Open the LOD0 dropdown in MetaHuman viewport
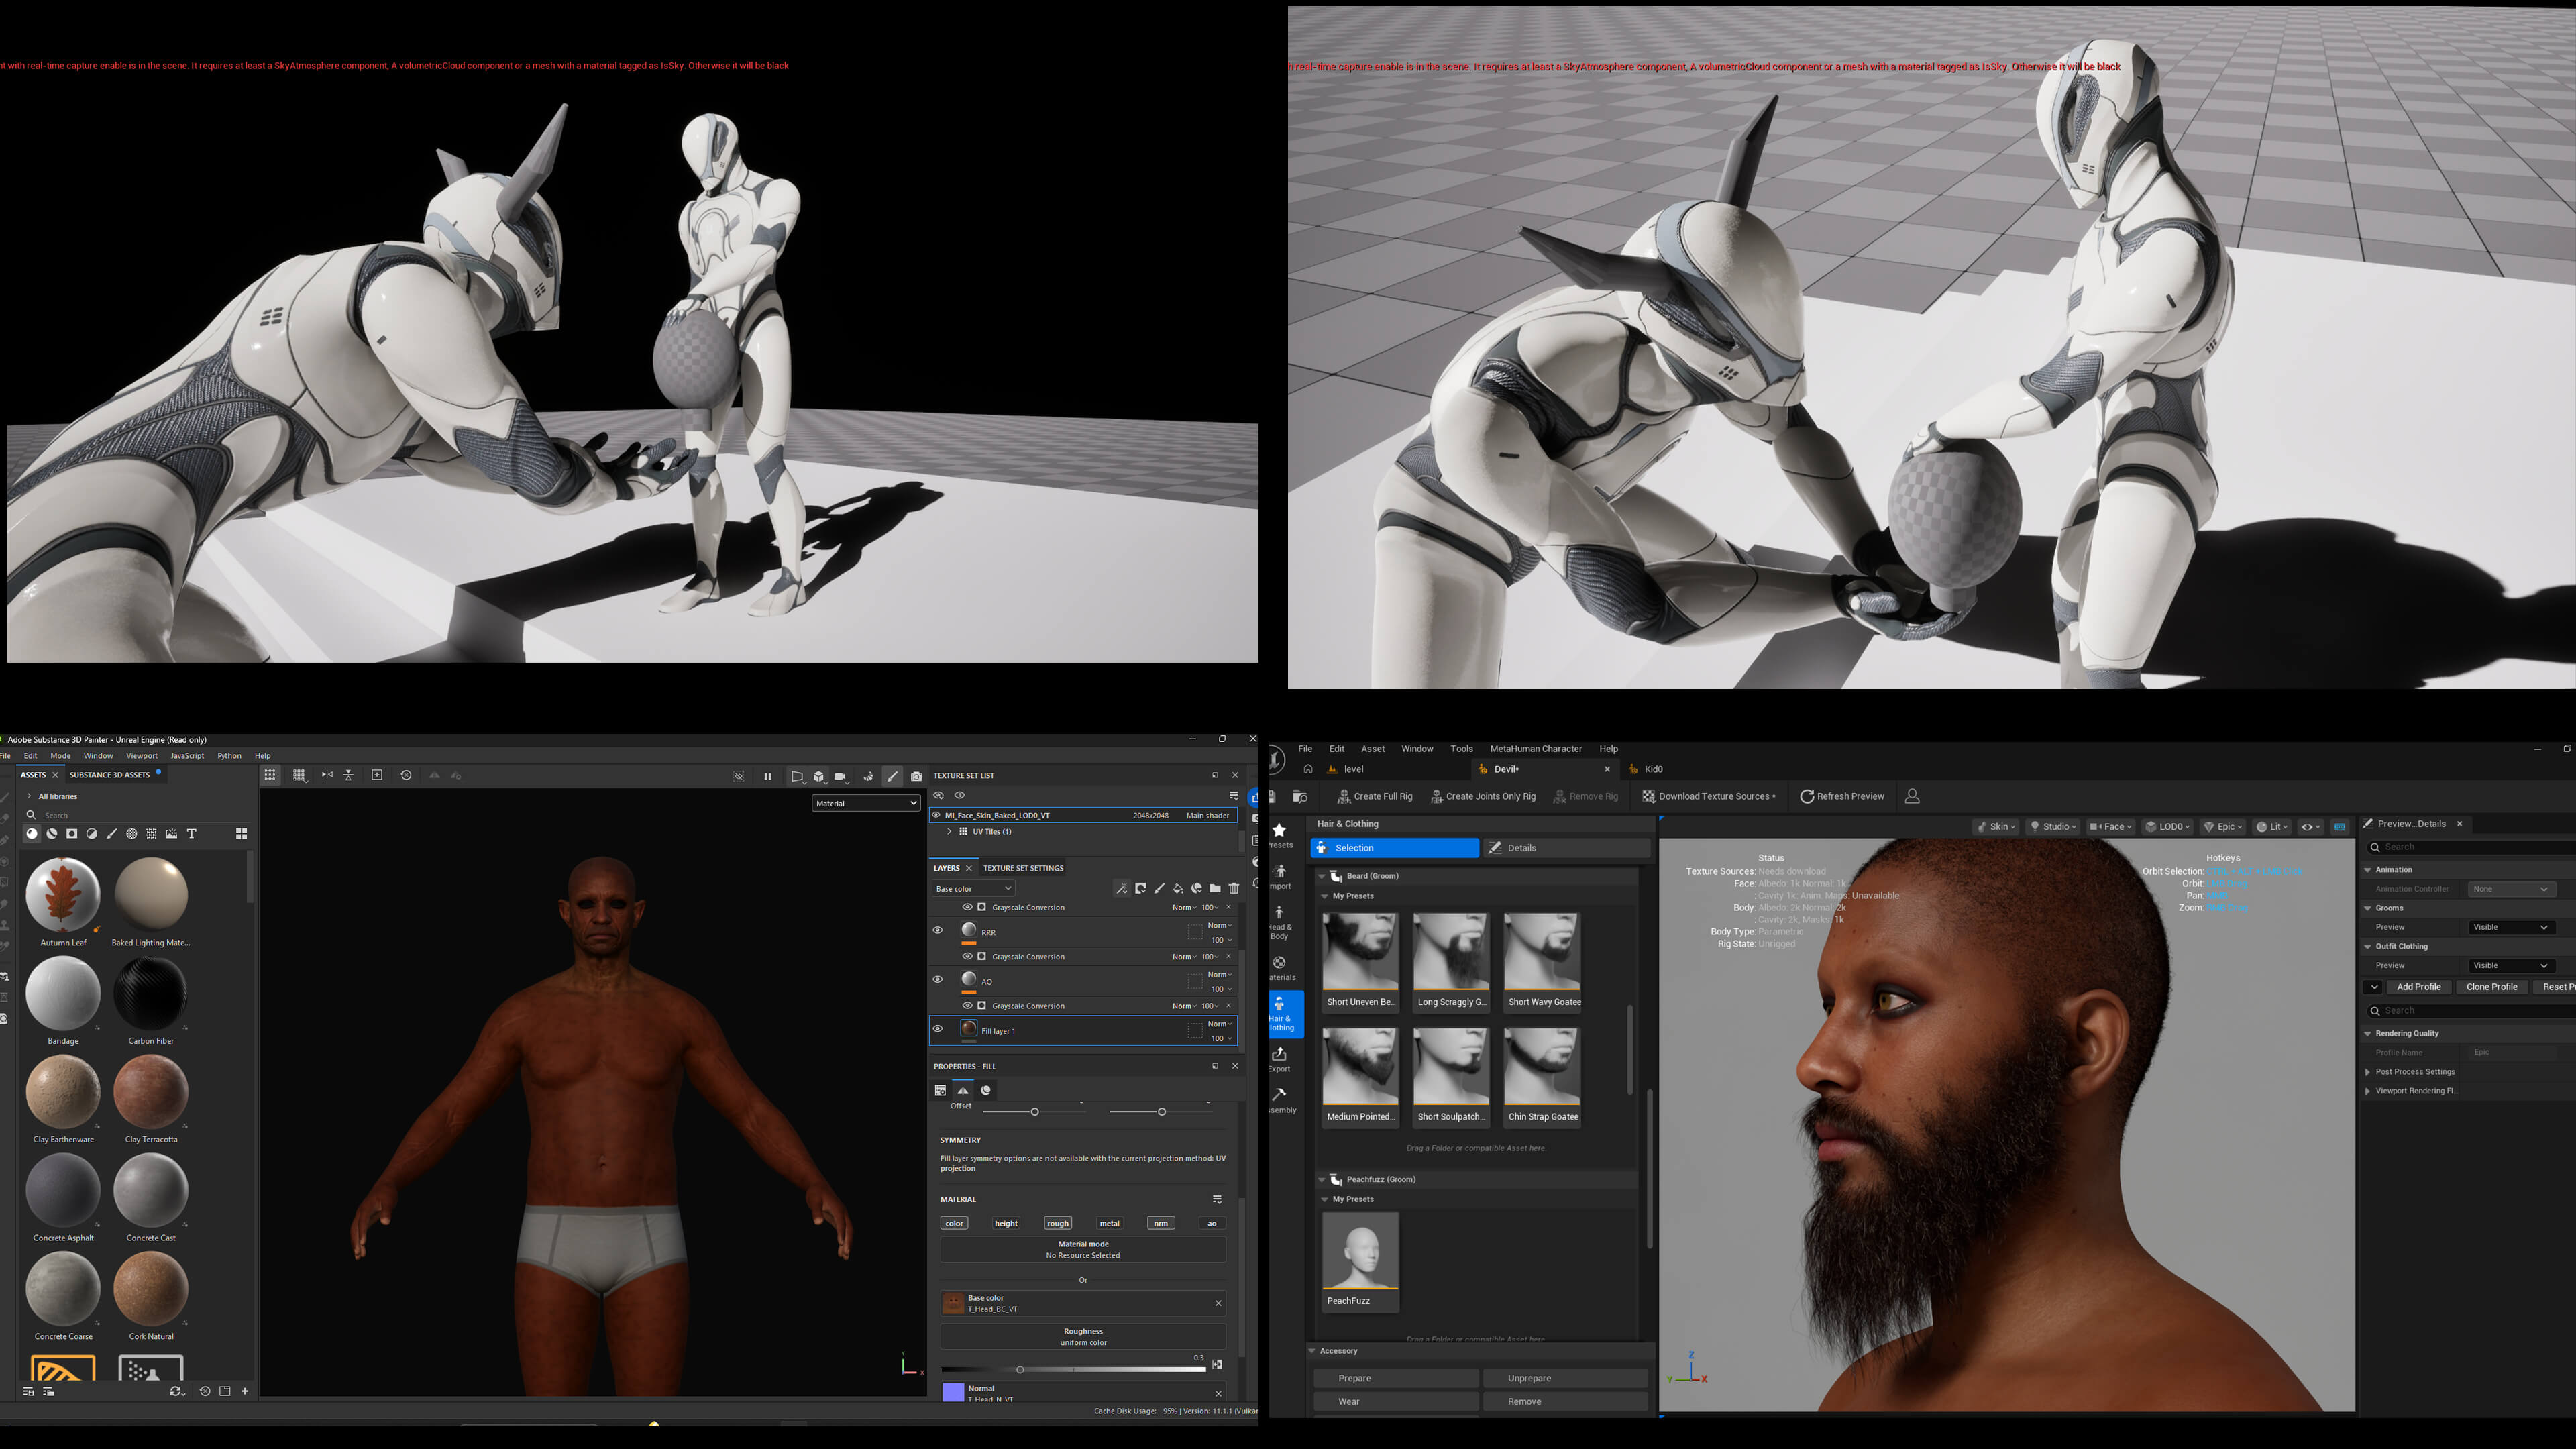 tap(2167, 827)
